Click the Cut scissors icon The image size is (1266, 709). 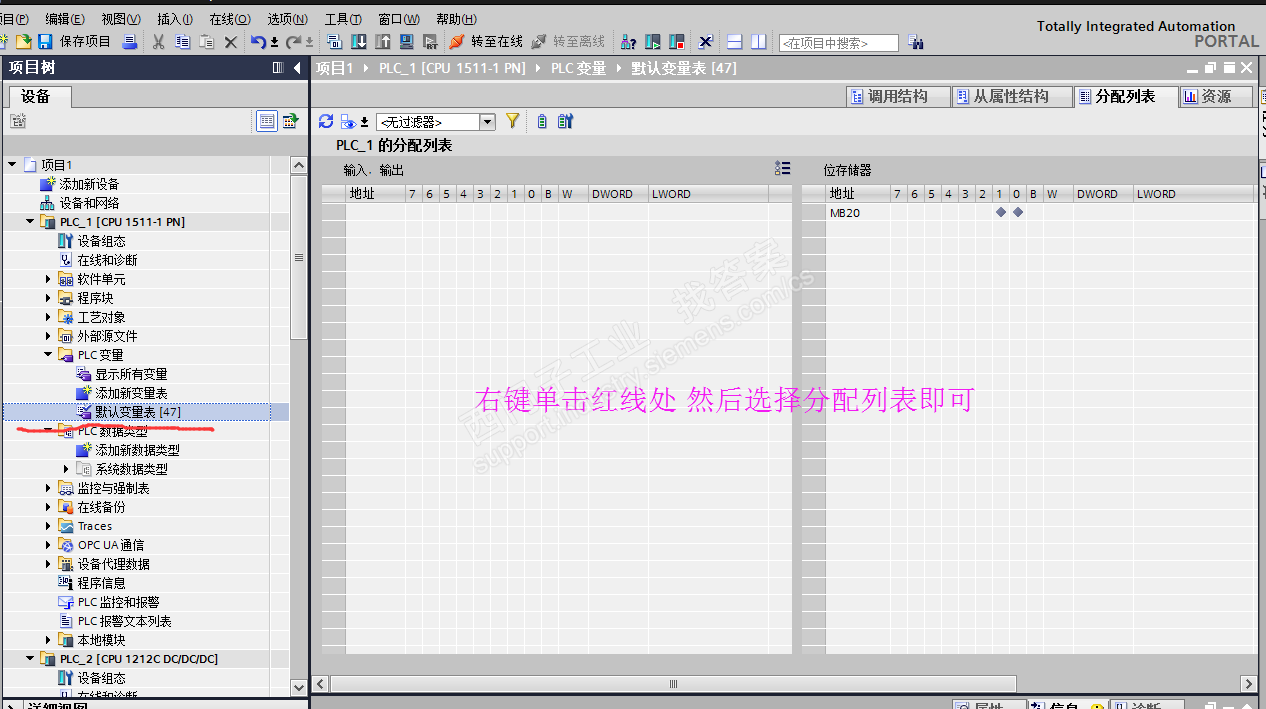(x=158, y=42)
